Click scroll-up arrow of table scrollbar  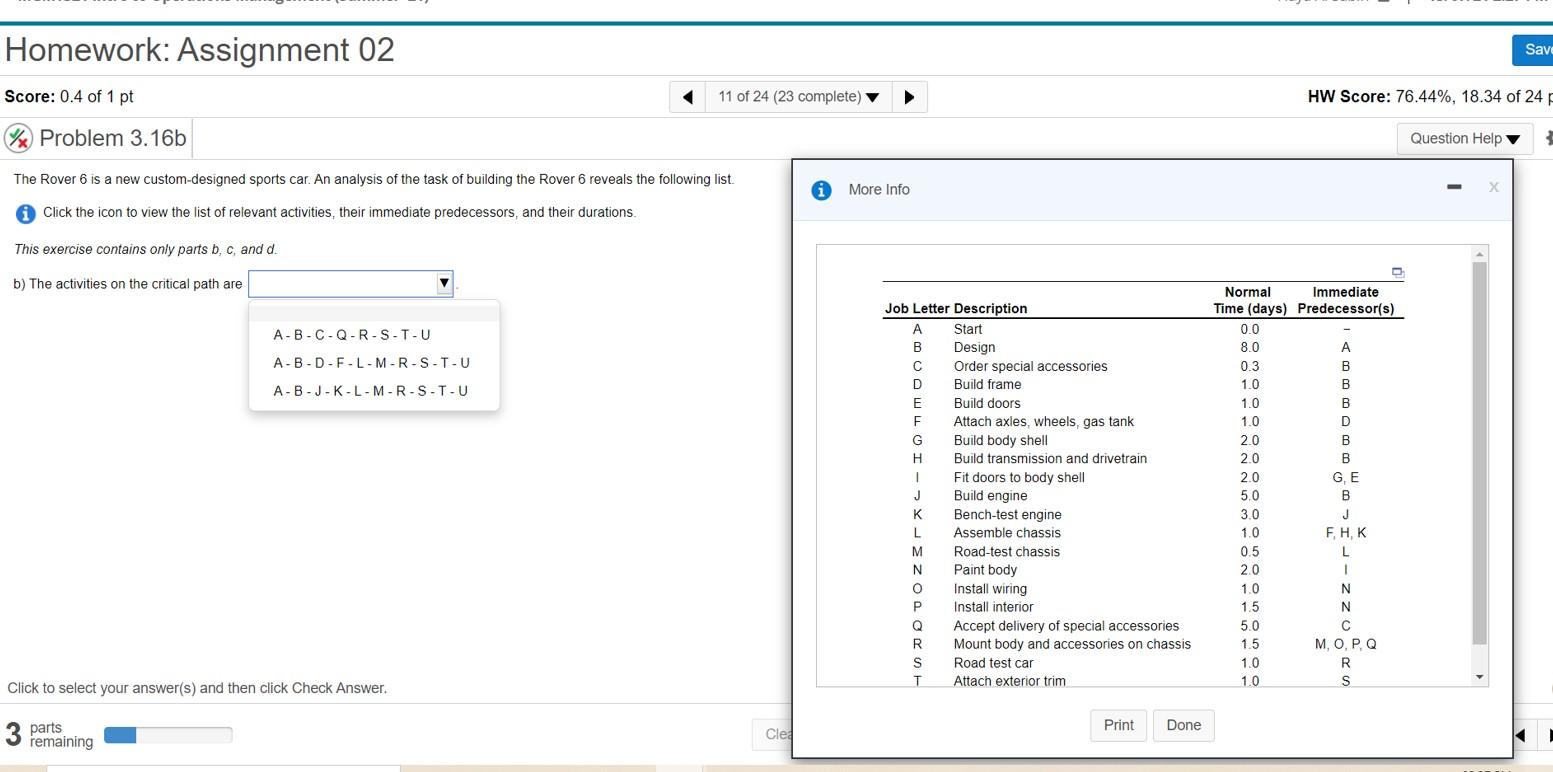[1480, 254]
